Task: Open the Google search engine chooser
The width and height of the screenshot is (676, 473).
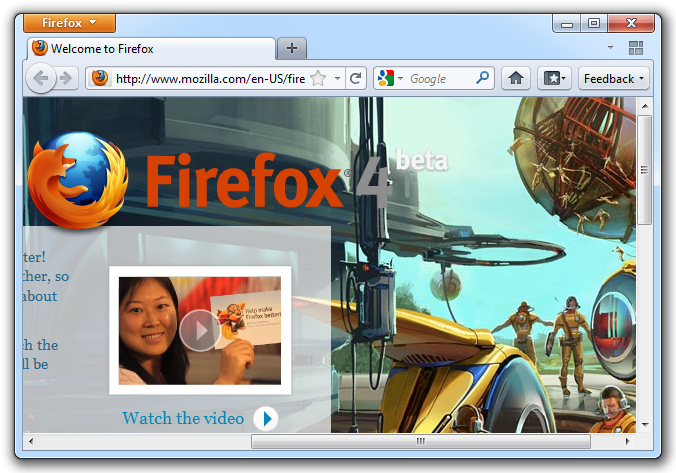Action: [x=391, y=78]
